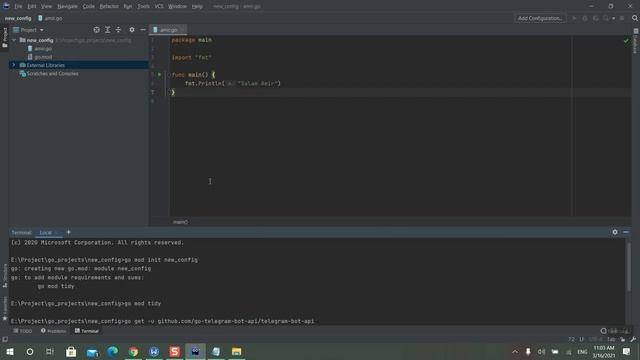Click new_config breadcrumb in navigation bar

(x=18, y=18)
